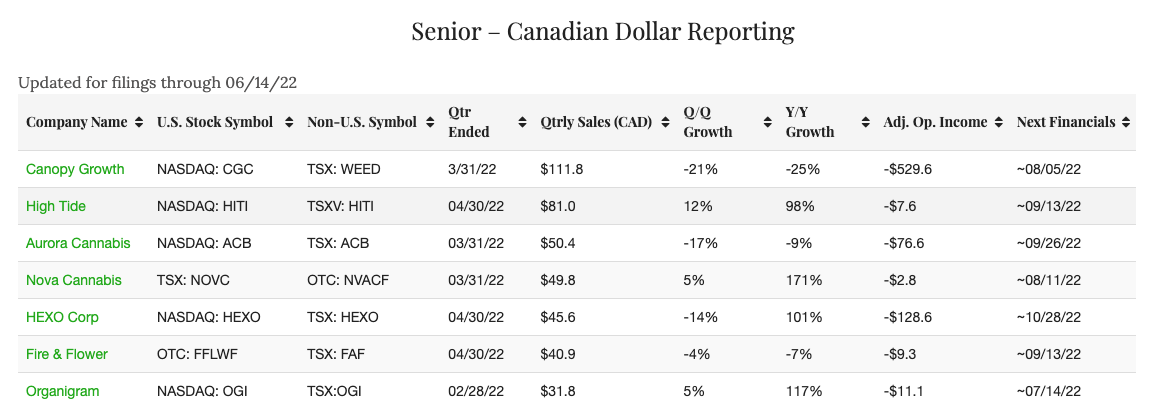The height and width of the screenshot is (419, 1157).
Task: Click Y/Y Growth sort arrows
Action: pyautogui.click(x=868, y=122)
